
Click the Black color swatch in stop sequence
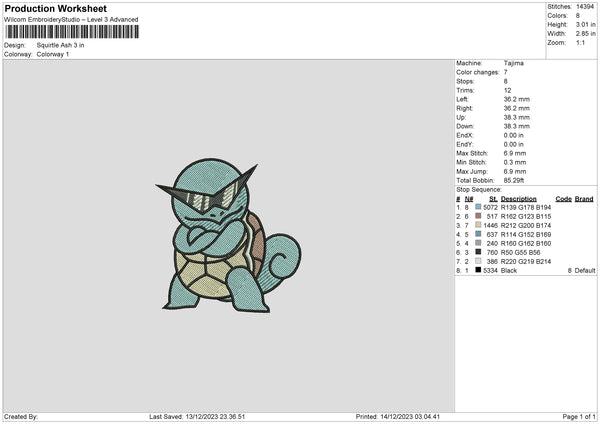pos(479,270)
